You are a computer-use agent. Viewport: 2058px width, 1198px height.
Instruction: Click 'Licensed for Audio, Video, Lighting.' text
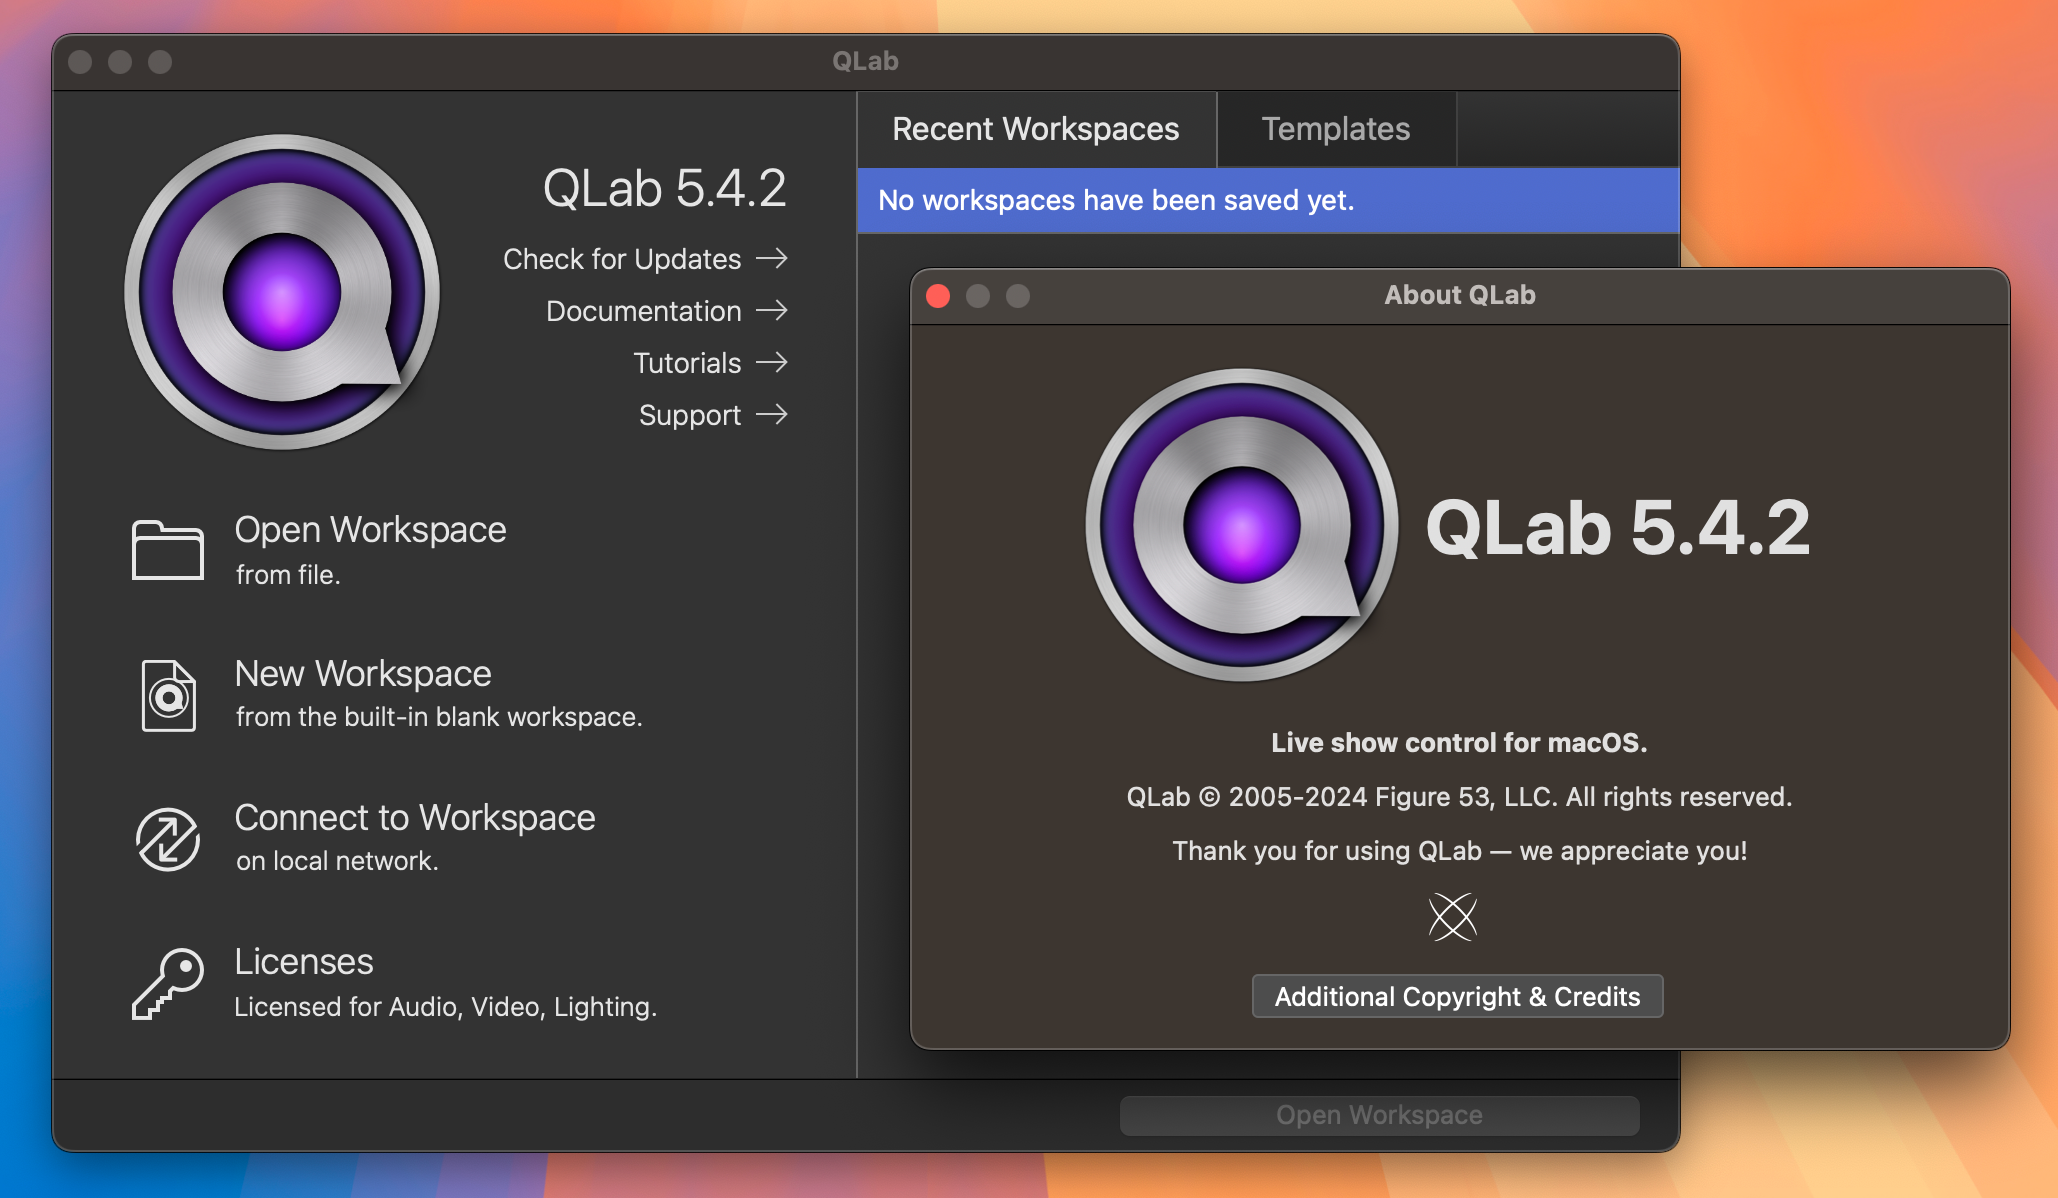click(x=445, y=1007)
